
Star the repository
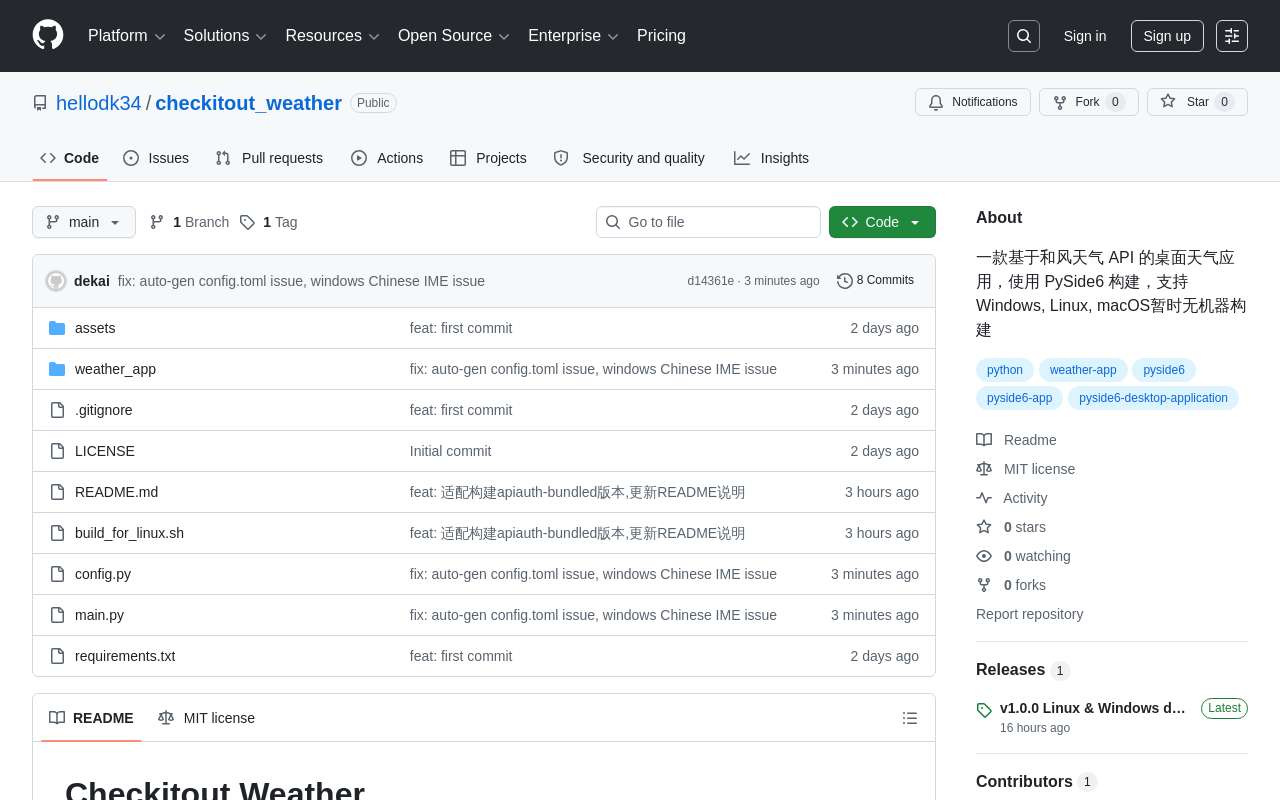pyautogui.click(x=1197, y=102)
